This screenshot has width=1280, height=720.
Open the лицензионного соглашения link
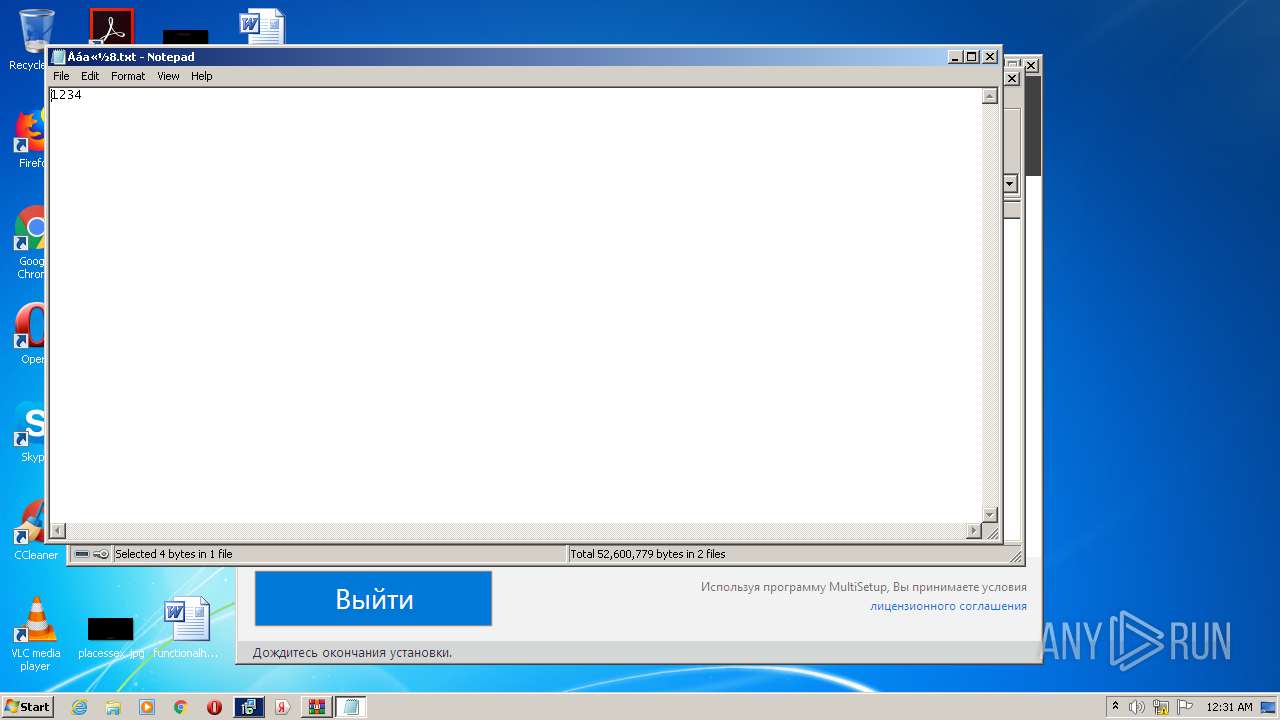pos(948,606)
